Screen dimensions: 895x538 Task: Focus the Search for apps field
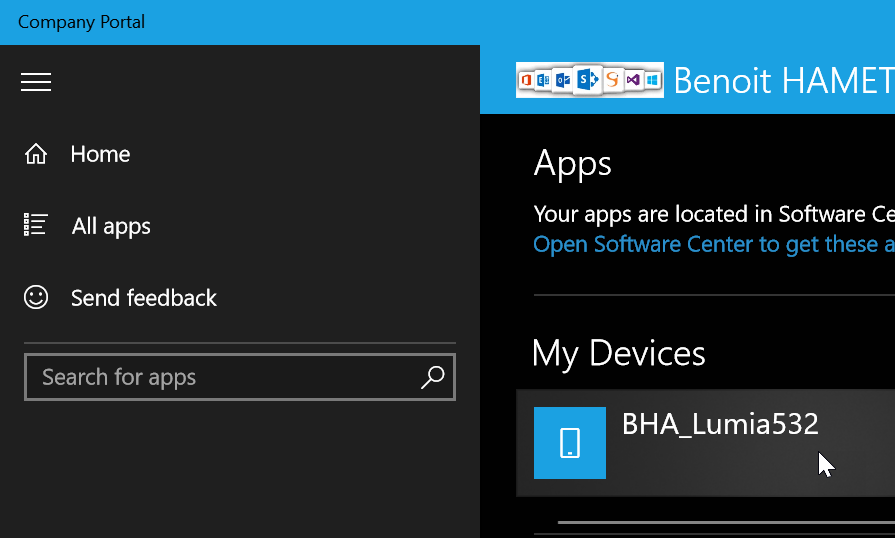coord(220,377)
